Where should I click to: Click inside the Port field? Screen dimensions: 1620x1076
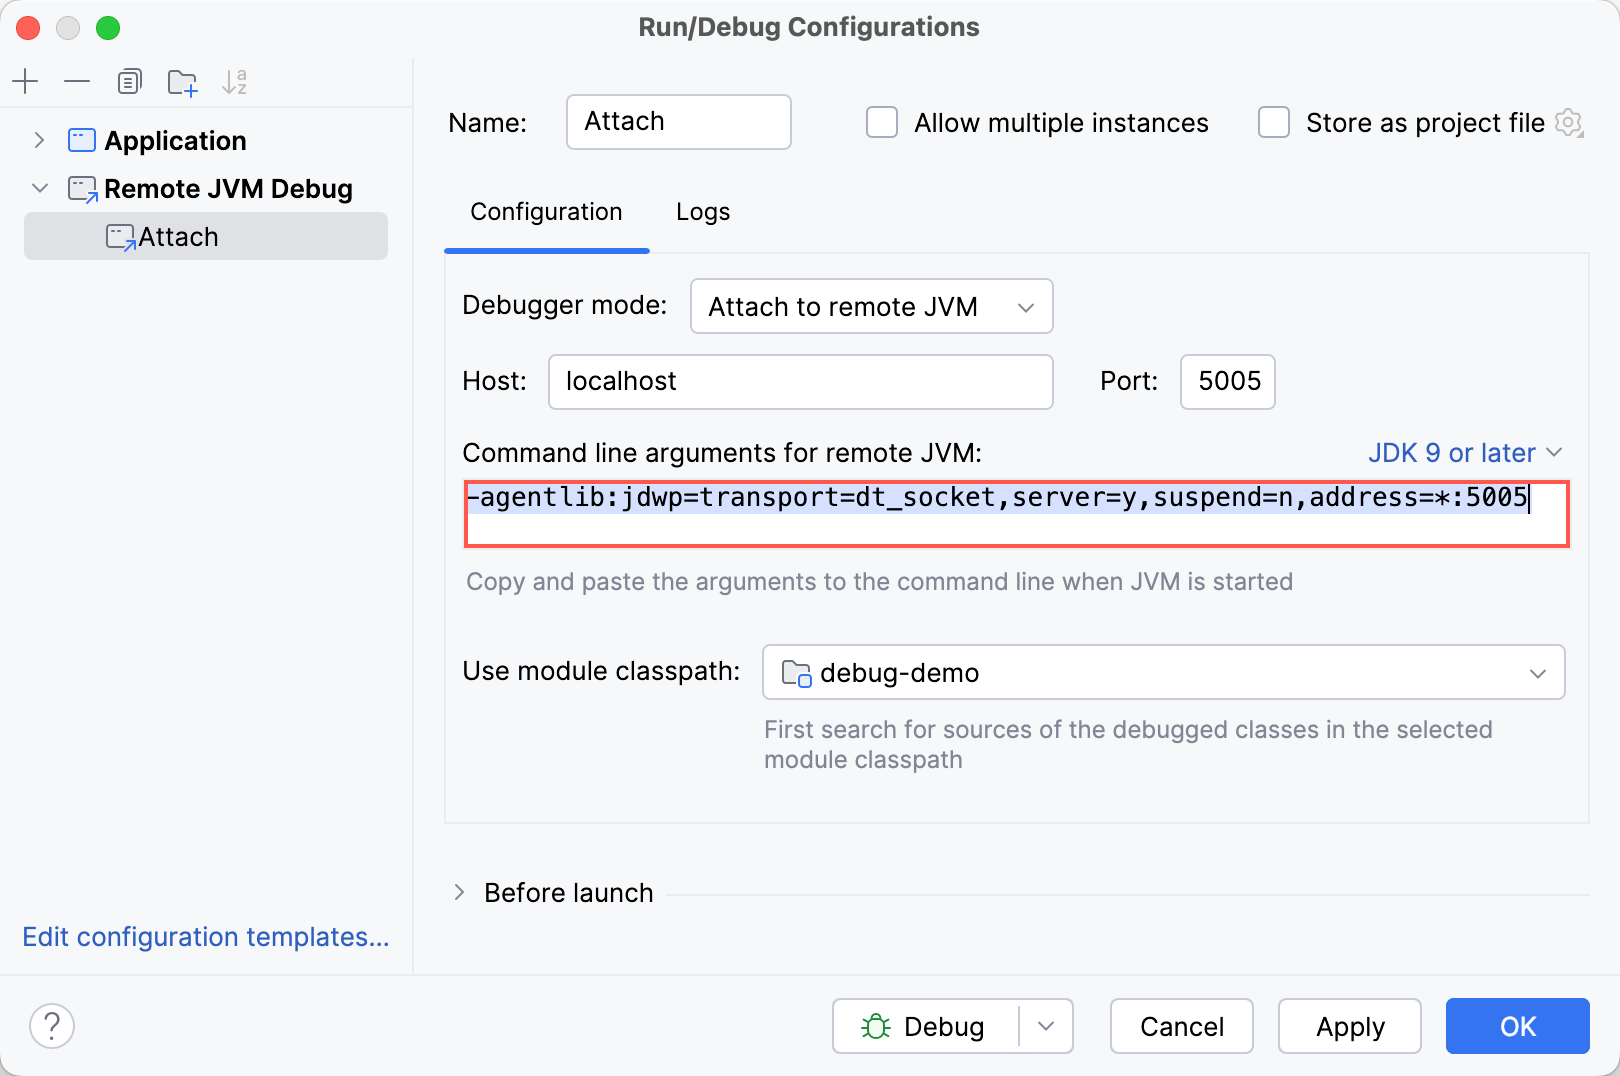(x=1226, y=381)
